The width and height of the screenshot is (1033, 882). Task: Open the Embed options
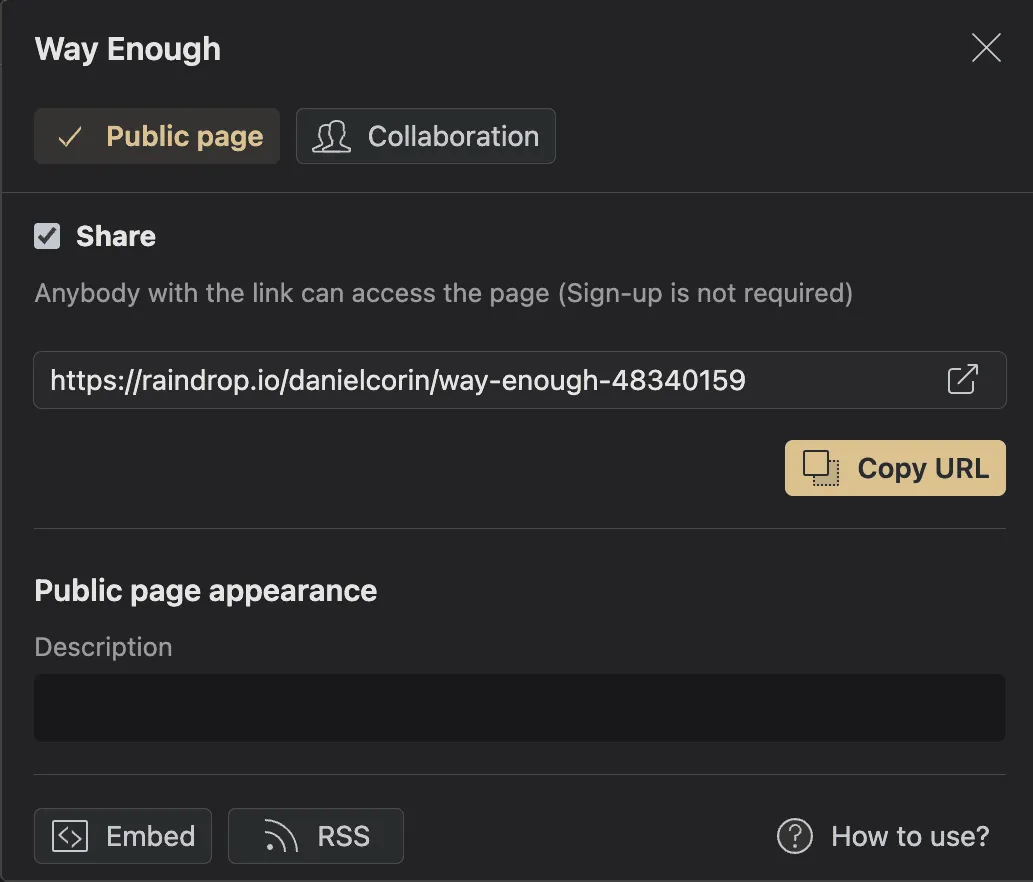122,836
